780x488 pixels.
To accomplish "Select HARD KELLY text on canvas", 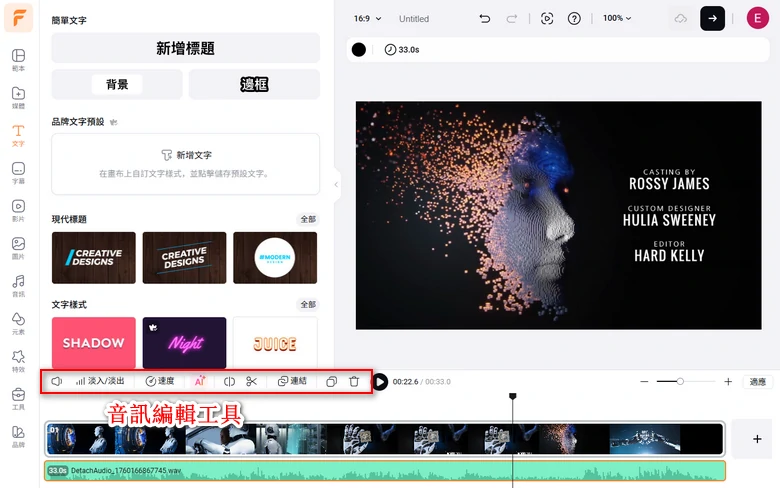I will point(669,256).
